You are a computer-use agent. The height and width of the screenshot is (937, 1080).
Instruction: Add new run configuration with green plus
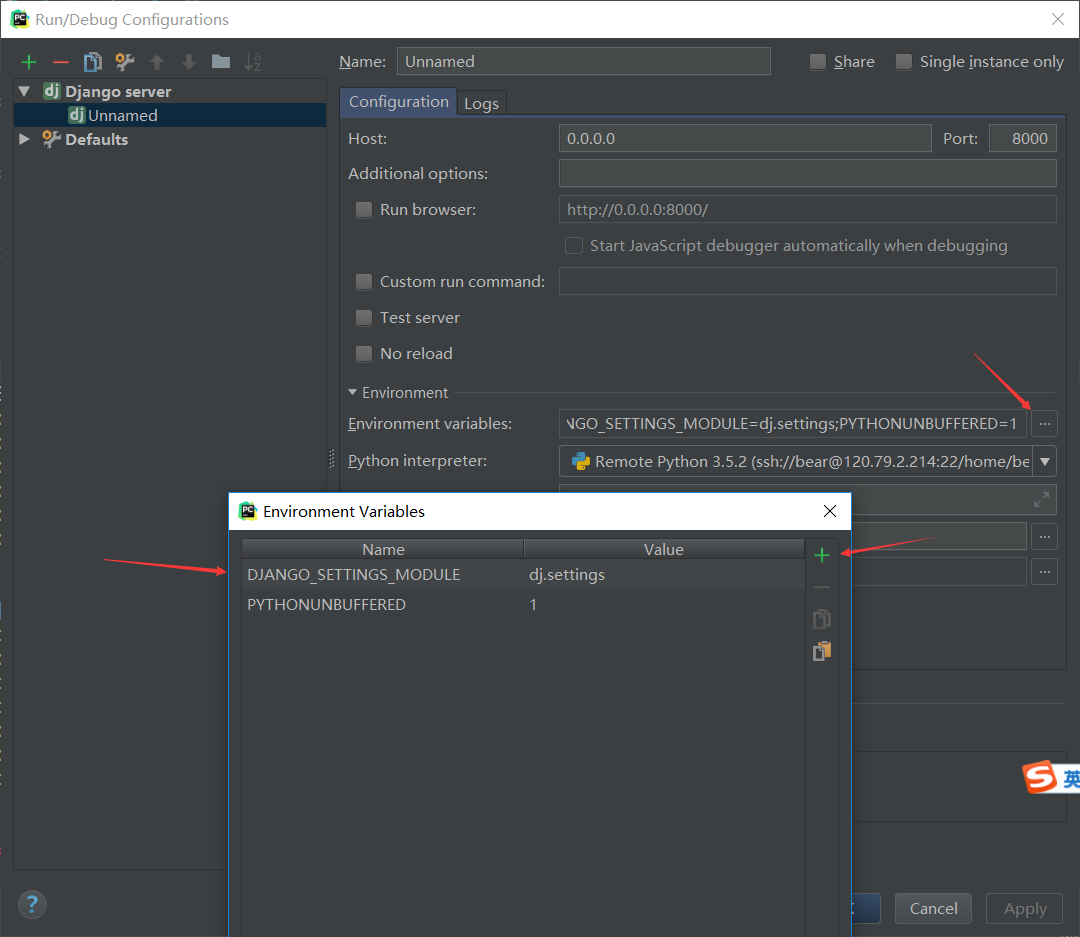coord(29,62)
